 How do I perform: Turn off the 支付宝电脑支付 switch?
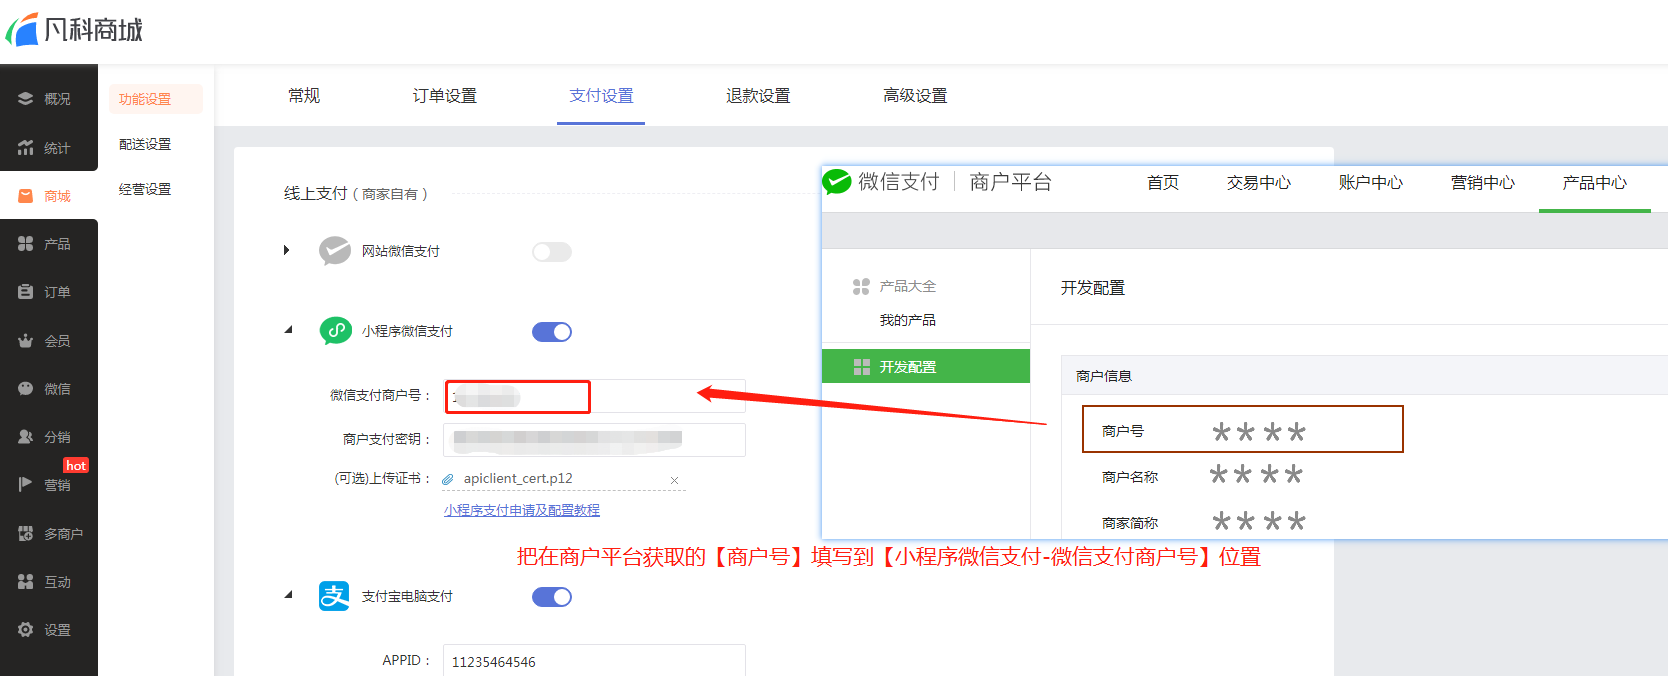(x=552, y=597)
